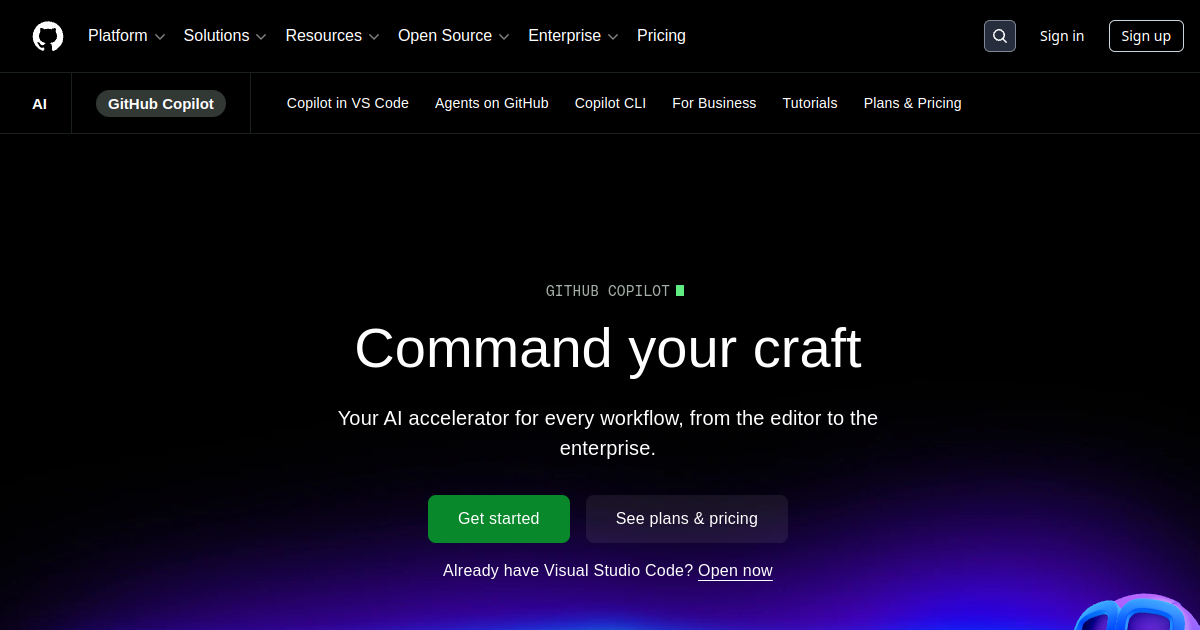
Task: Open search with the magnifier icon
Action: [1000, 36]
